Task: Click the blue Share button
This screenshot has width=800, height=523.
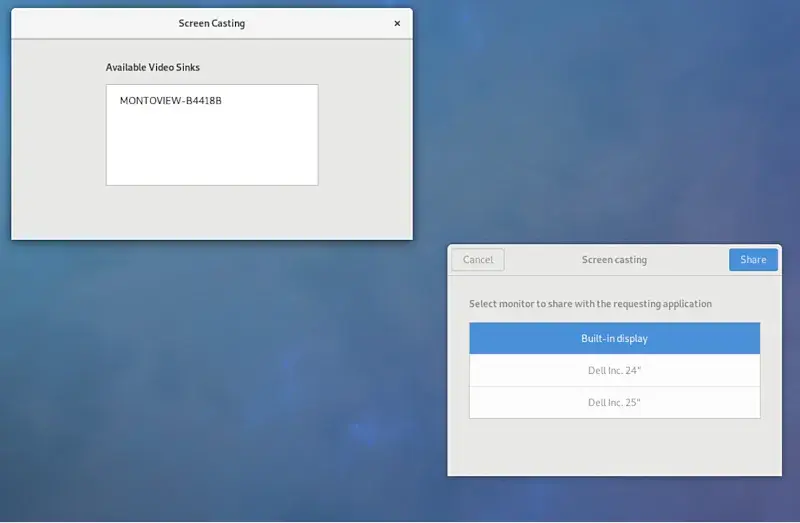Action: tap(753, 260)
